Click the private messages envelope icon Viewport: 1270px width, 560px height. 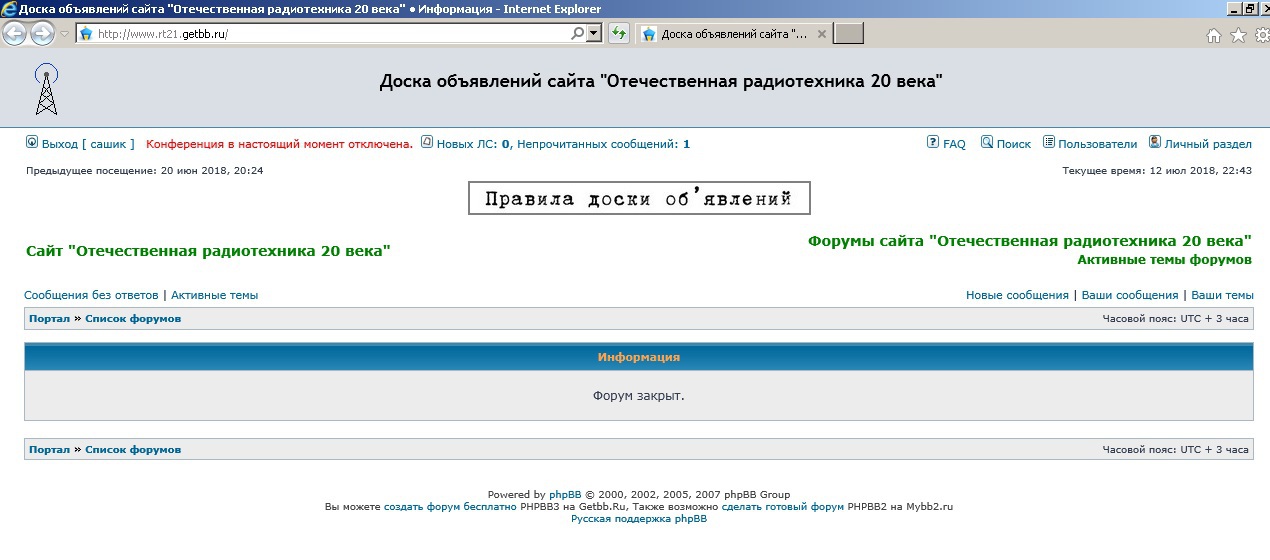tap(427, 142)
